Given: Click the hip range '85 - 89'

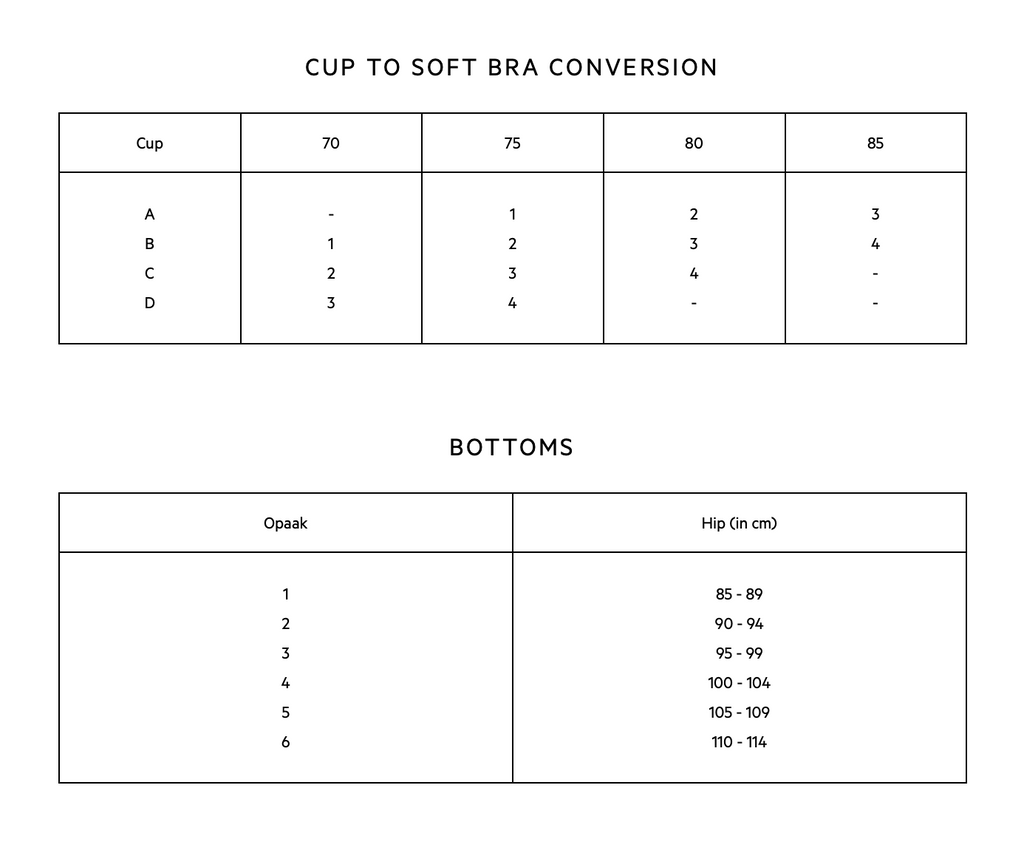Looking at the screenshot, I should point(739,594).
